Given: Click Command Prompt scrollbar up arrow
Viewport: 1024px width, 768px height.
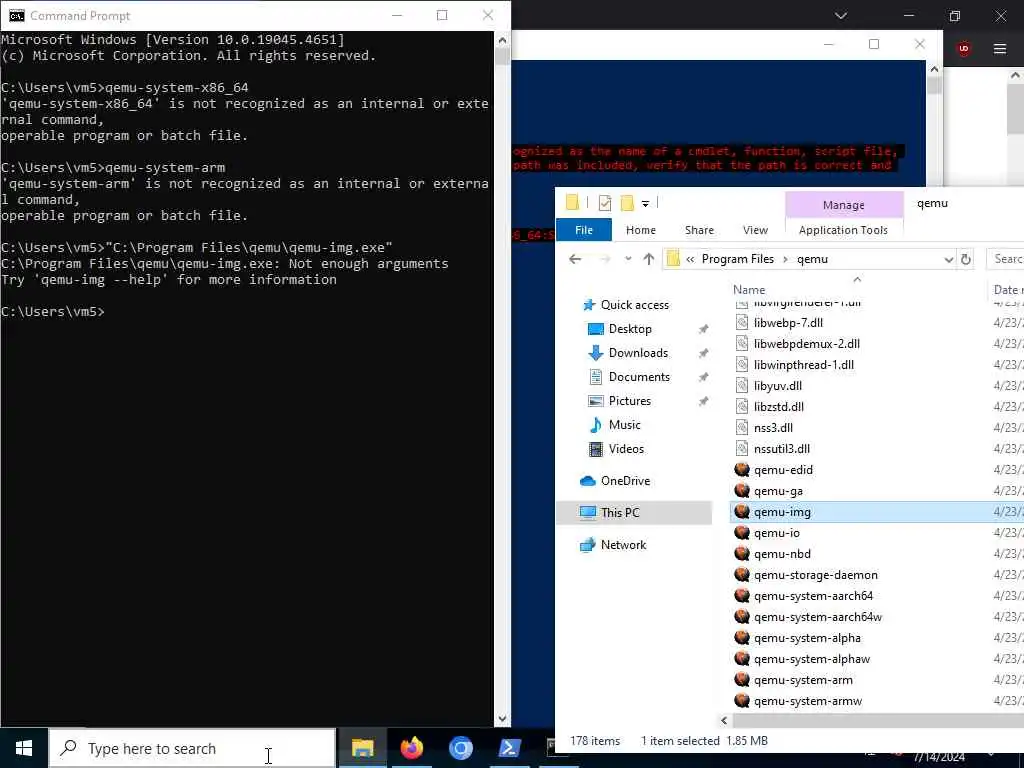Looking at the screenshot, I should coord(502,40).
